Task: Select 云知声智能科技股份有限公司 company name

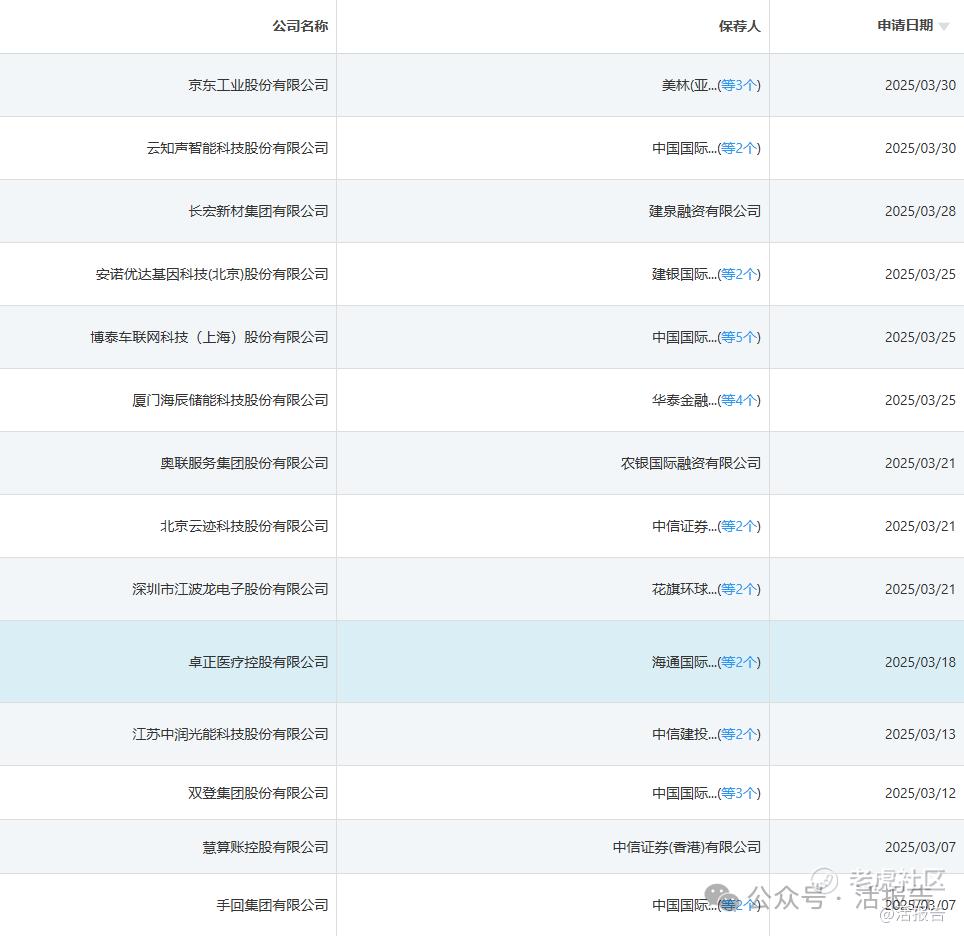Action: click(x=237, y=148)
